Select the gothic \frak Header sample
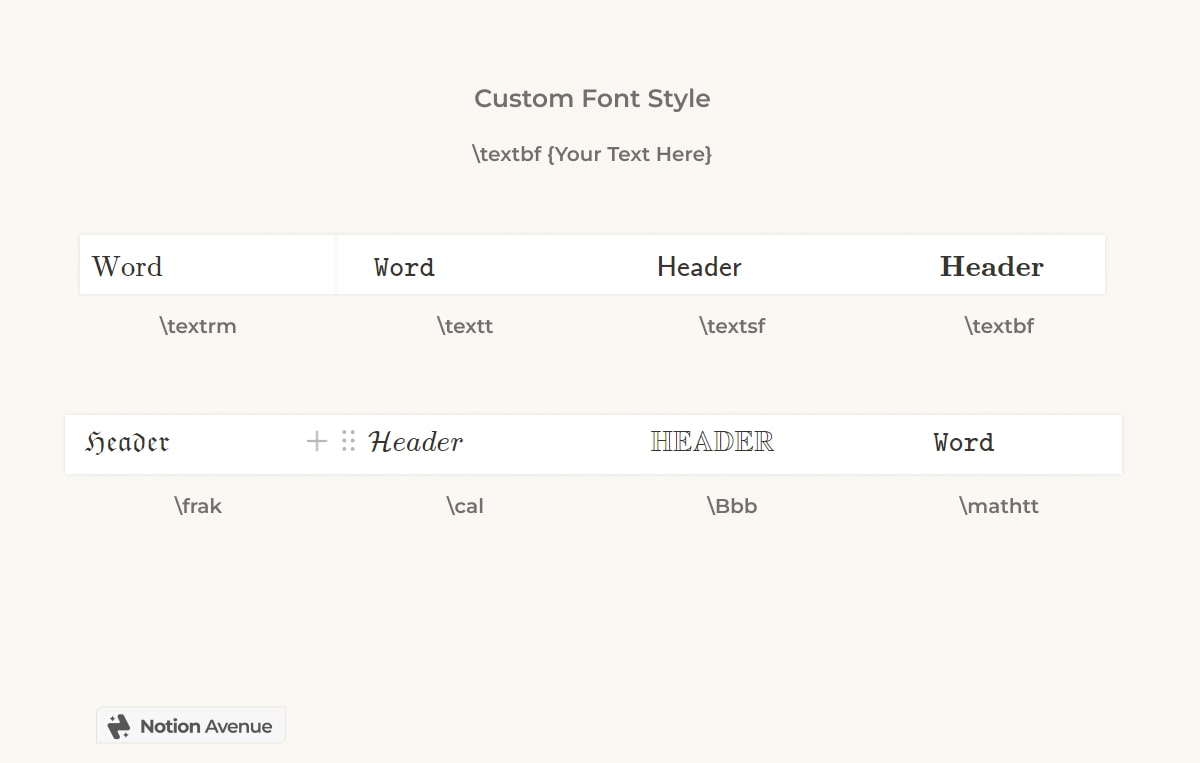This screenshot has height=763, width=1200. (129, 441)
